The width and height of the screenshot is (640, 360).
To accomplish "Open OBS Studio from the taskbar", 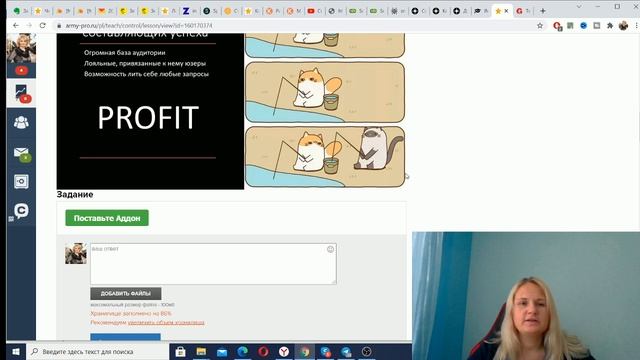I will (367, 351).
